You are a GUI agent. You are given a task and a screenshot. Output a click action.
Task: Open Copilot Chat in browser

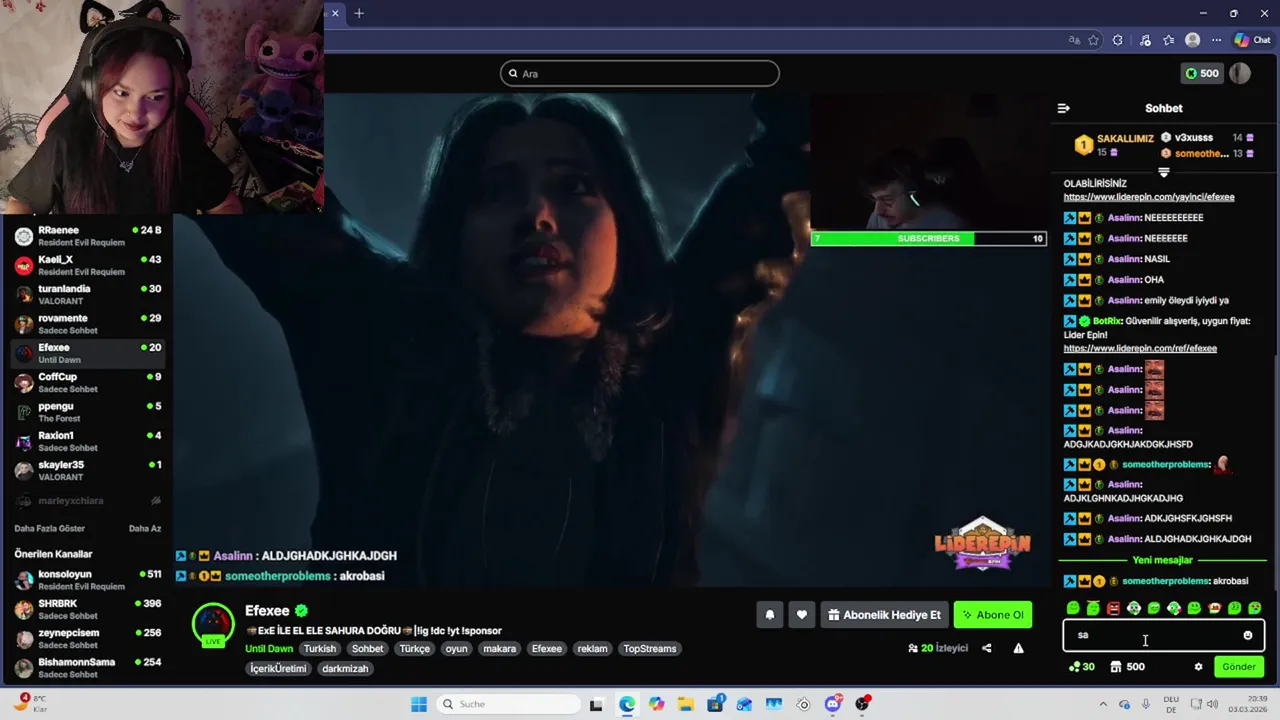(1252, 40)
